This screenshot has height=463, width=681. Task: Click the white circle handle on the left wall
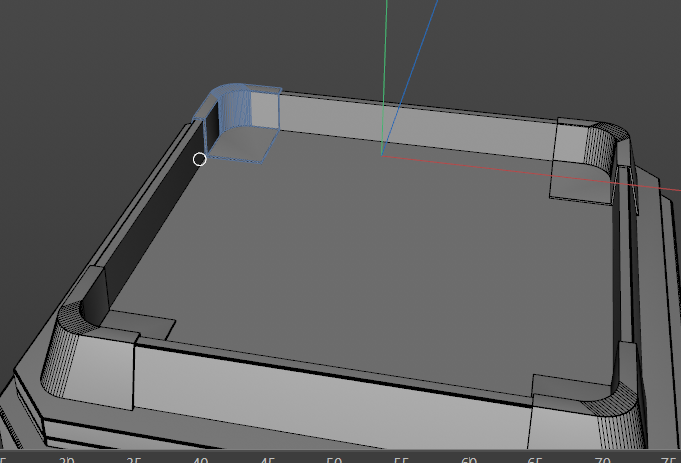pyautogui.click(x=199, y=159)
